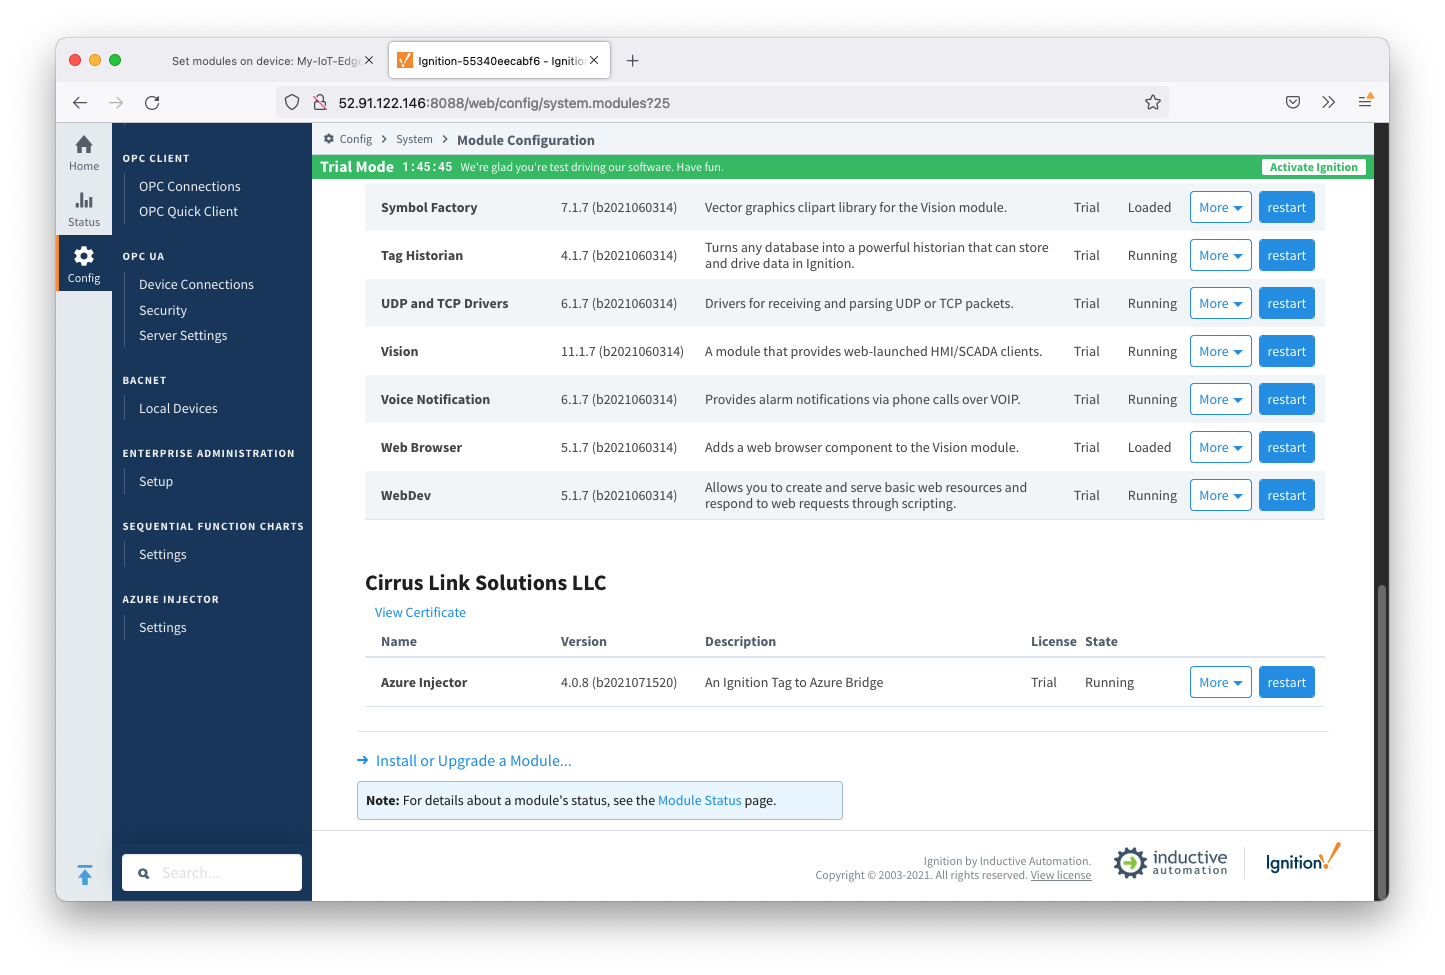Click the browser back arrow
The height and width of the screenshot is (975, 1445).
[80, 102]
